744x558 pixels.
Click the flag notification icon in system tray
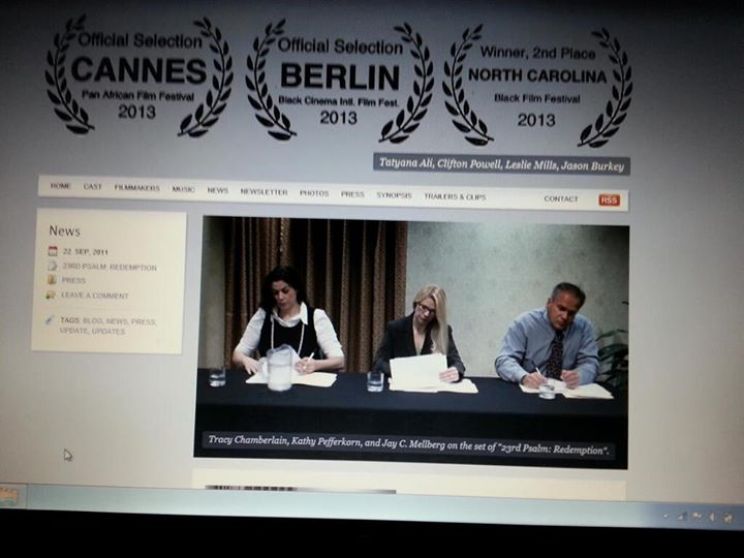pyautogui.click(x=697, y=516)
